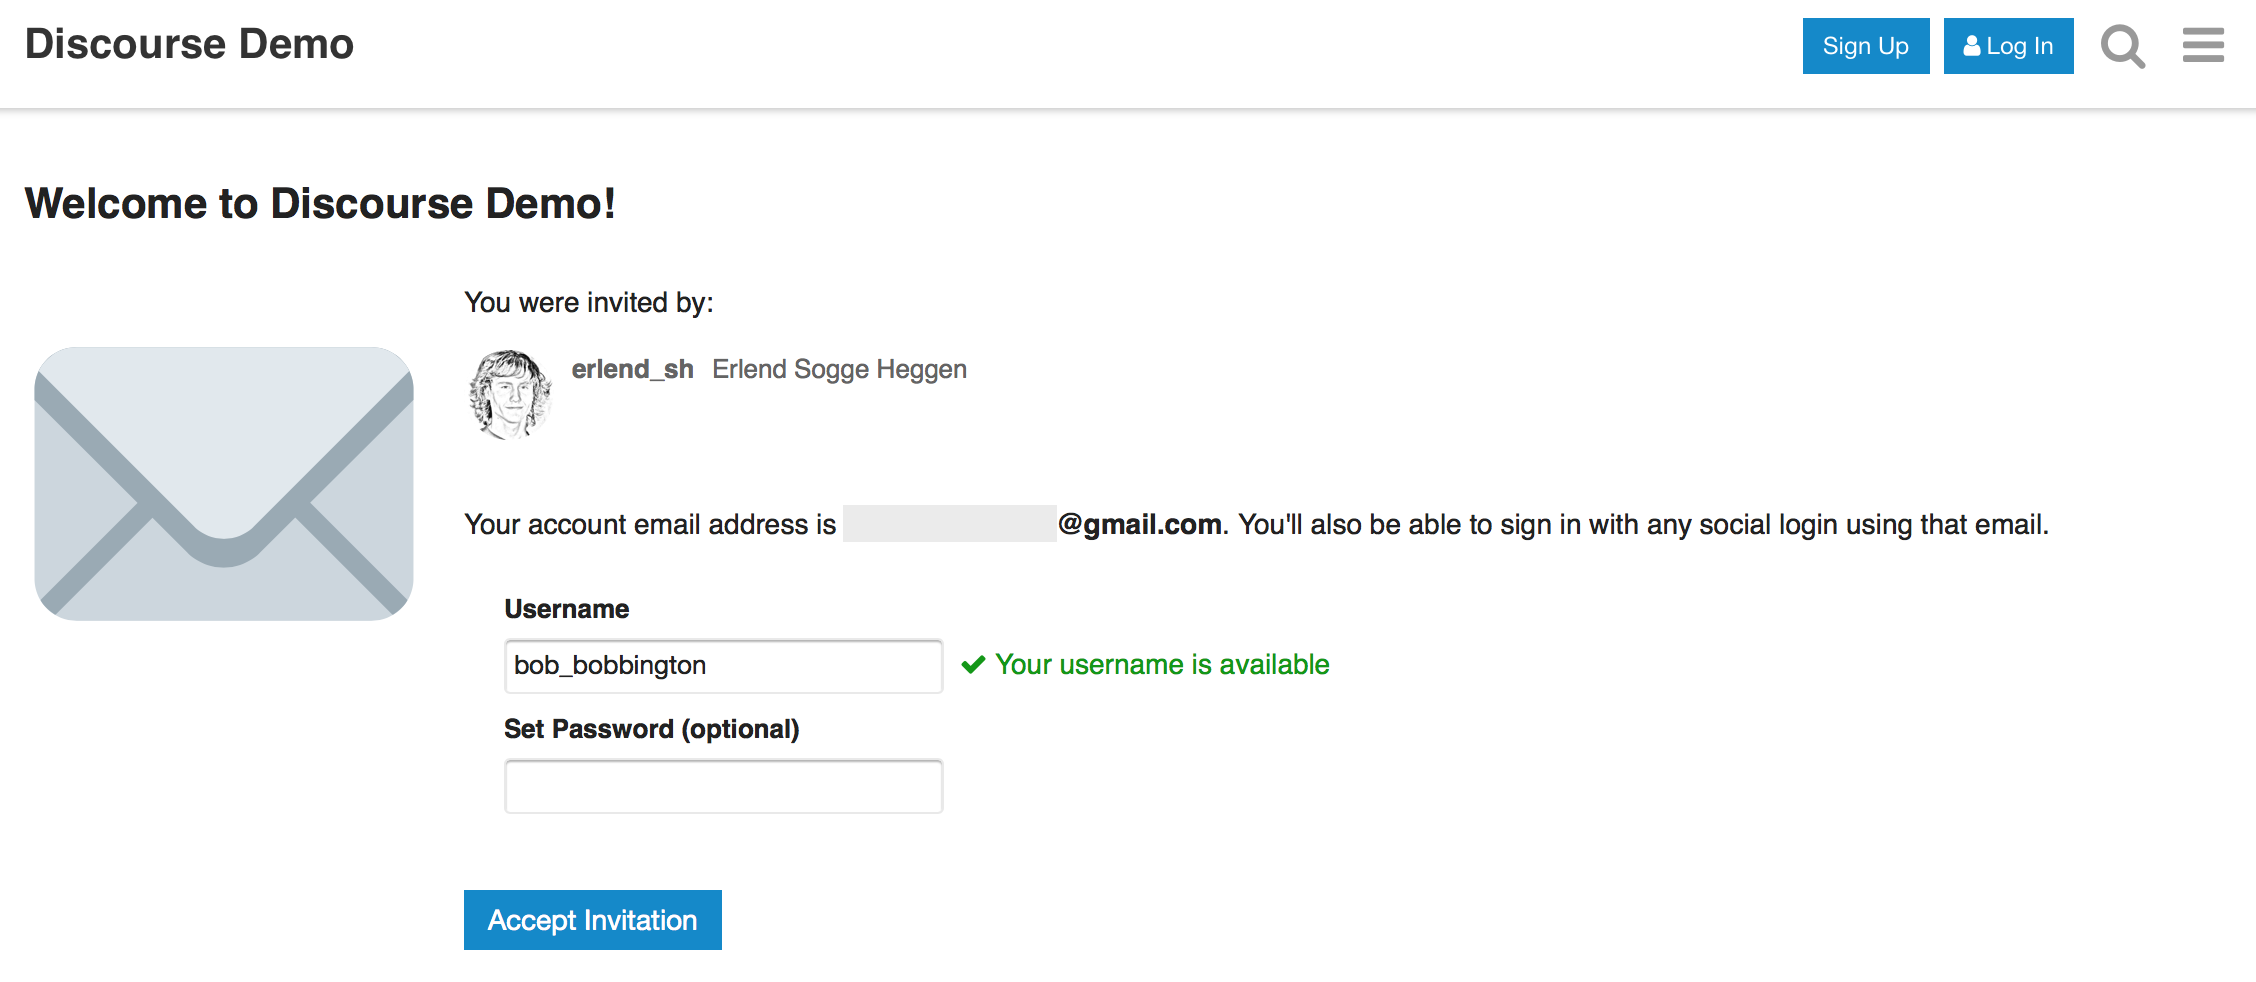The height and width of the screenshot is (982, 2256).
Task: Click the 'Set Password (optional)' label
Action: click(651, 729)
